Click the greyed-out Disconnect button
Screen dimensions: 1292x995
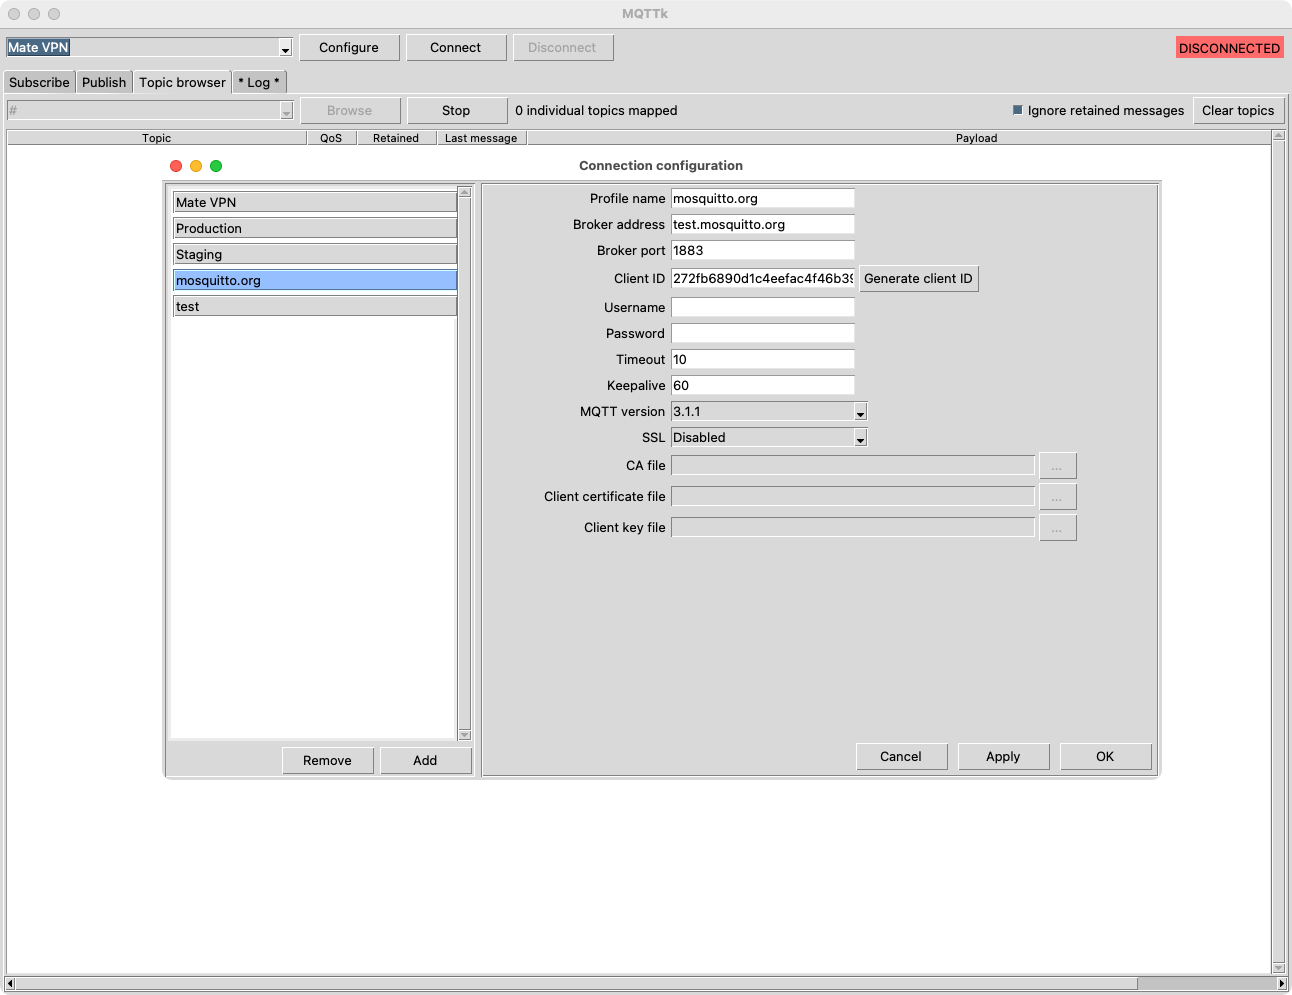pyautogui.click(x=563, y=48)
